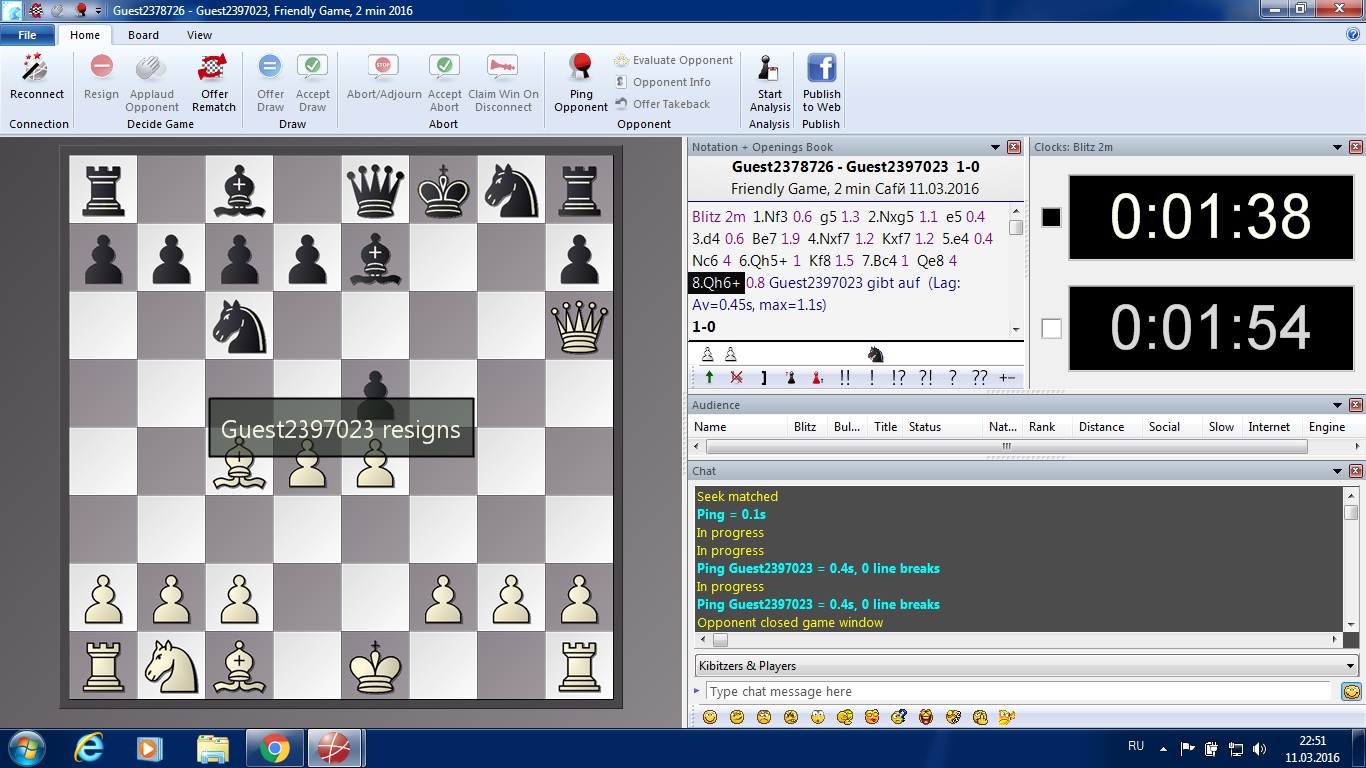This screenshot has width=1366, height=768.
Task: Click the '??' blunder annotation symbol
Action: pyautogui.click(x=979, y=378)
